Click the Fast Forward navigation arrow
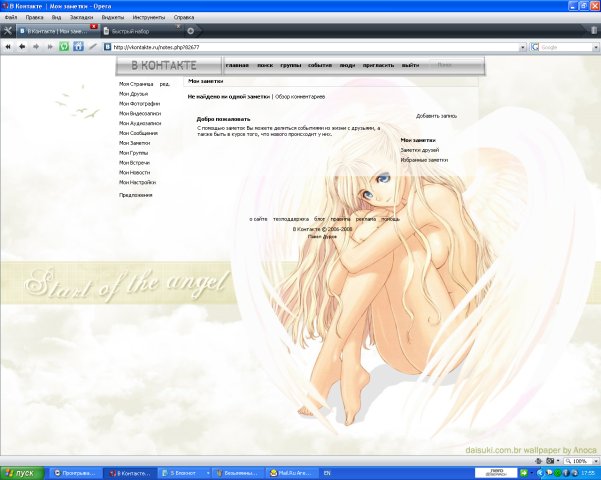This screenshot has height=480, width=601. pos(50,47)
